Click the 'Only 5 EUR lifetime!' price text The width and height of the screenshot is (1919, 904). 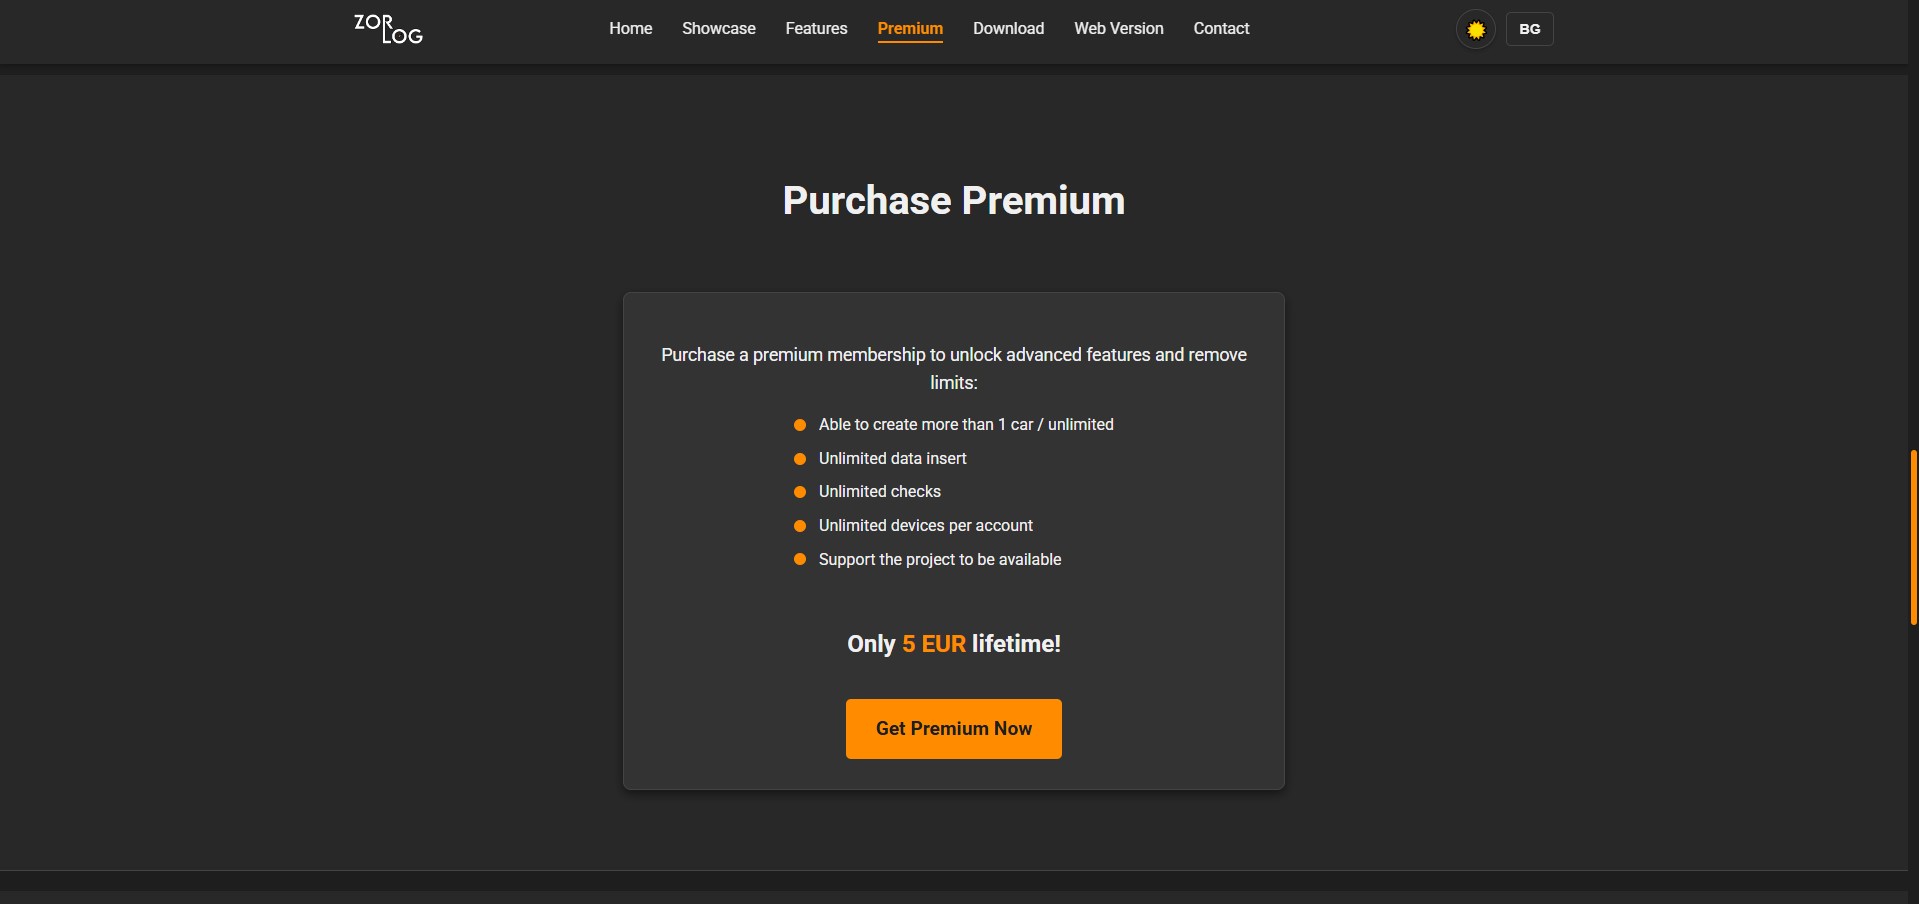[x=953, y=644]
